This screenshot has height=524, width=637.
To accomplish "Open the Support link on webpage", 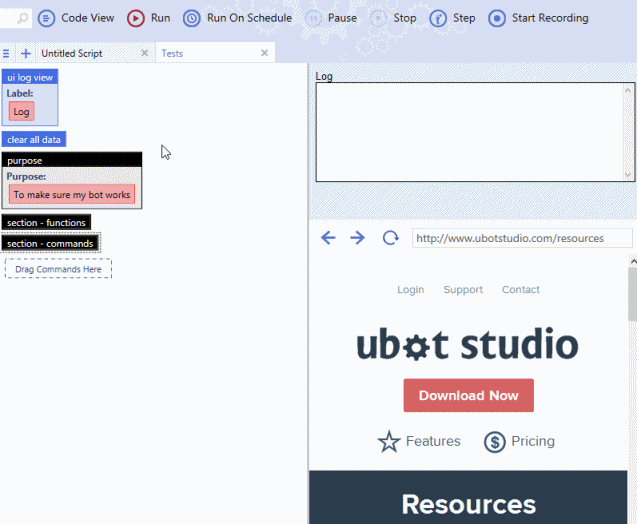I will (463, 290).
